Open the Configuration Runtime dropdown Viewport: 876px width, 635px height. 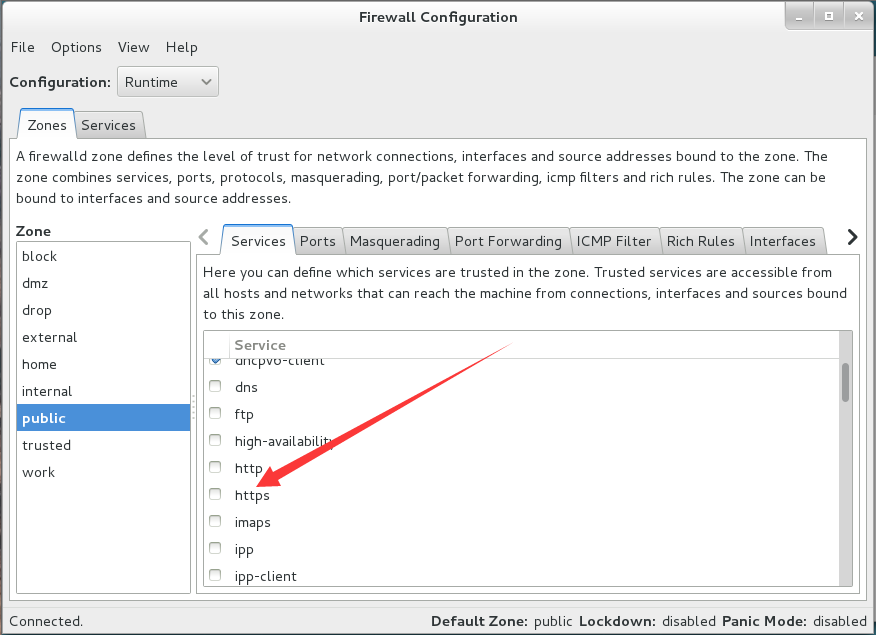click(168, 82)
